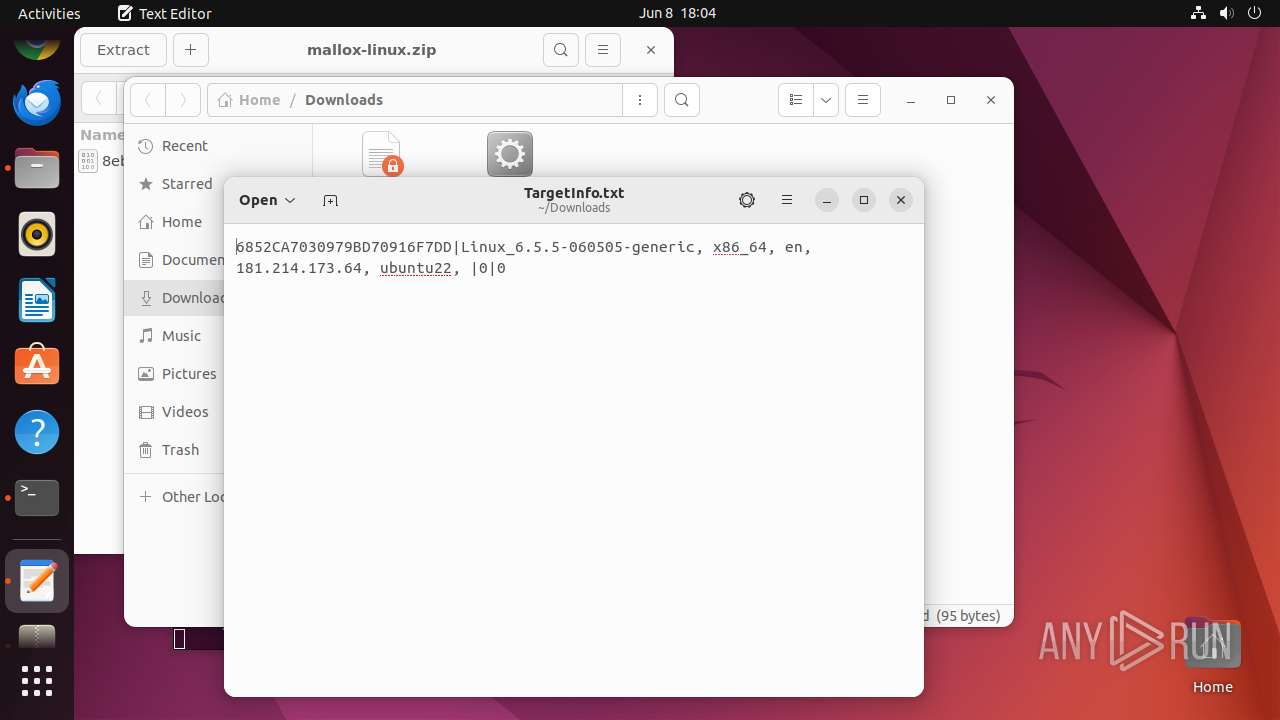Search in the archive manager window
Screen dimensions: 1280x720
tap(561, 50)
